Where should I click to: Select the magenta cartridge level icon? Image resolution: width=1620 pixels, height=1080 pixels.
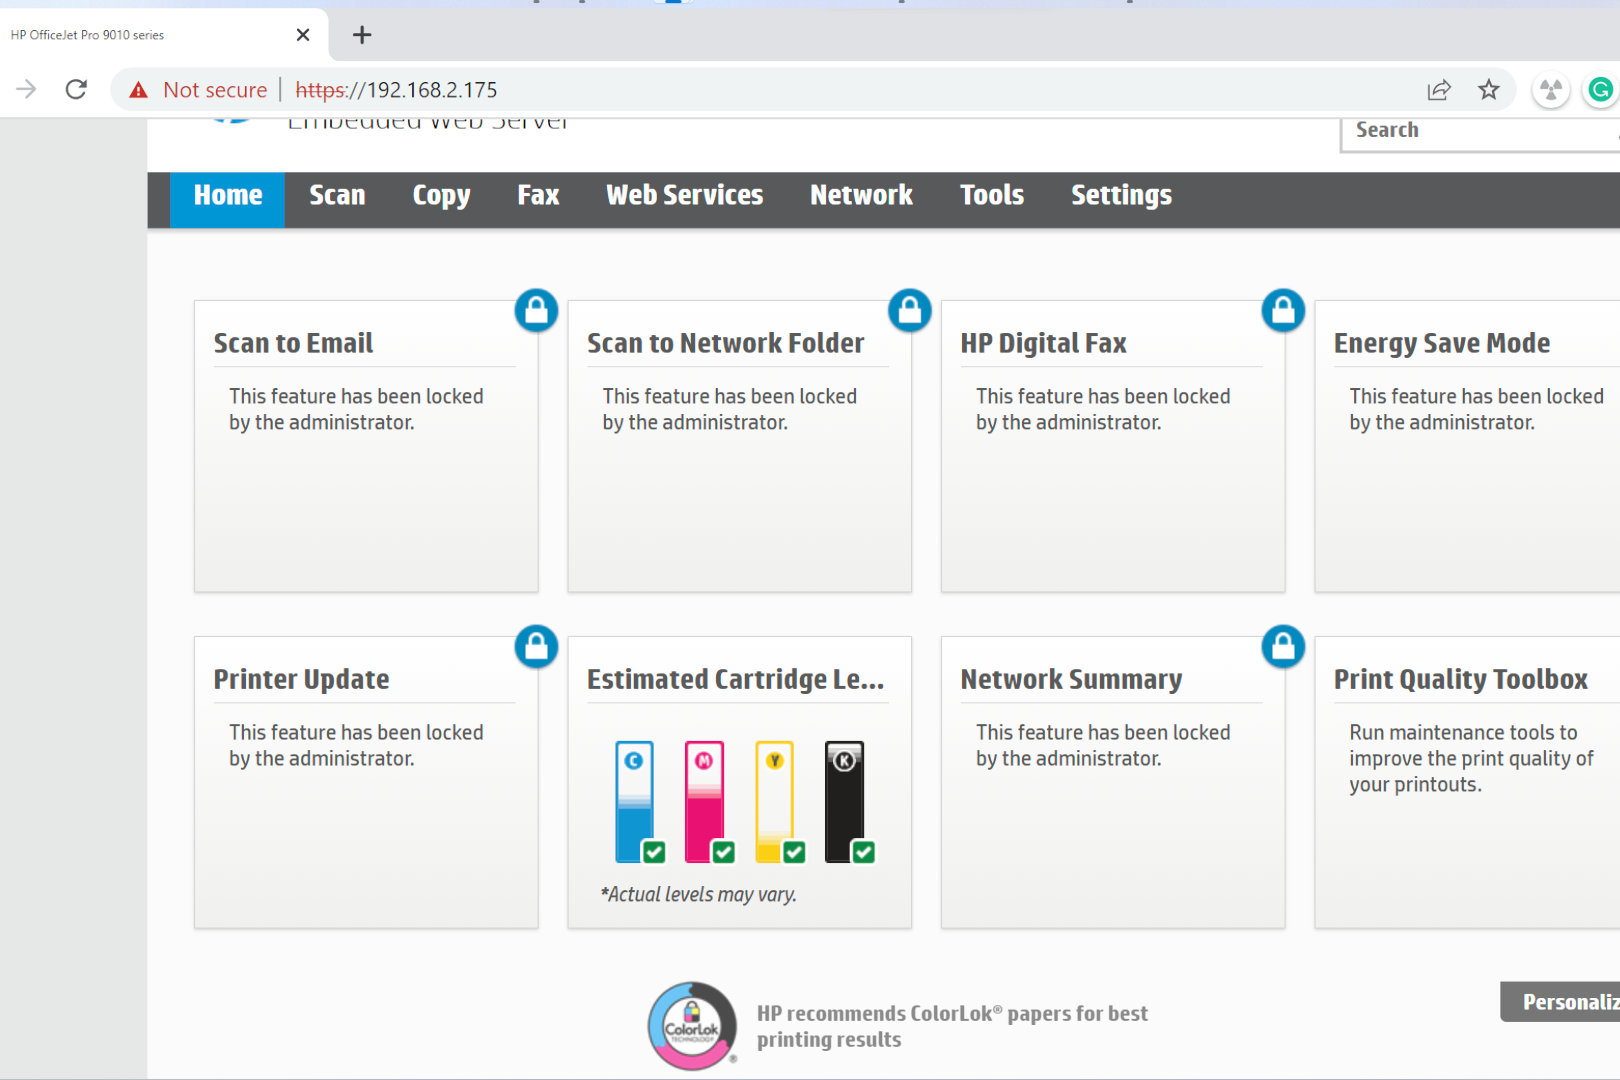705,802
